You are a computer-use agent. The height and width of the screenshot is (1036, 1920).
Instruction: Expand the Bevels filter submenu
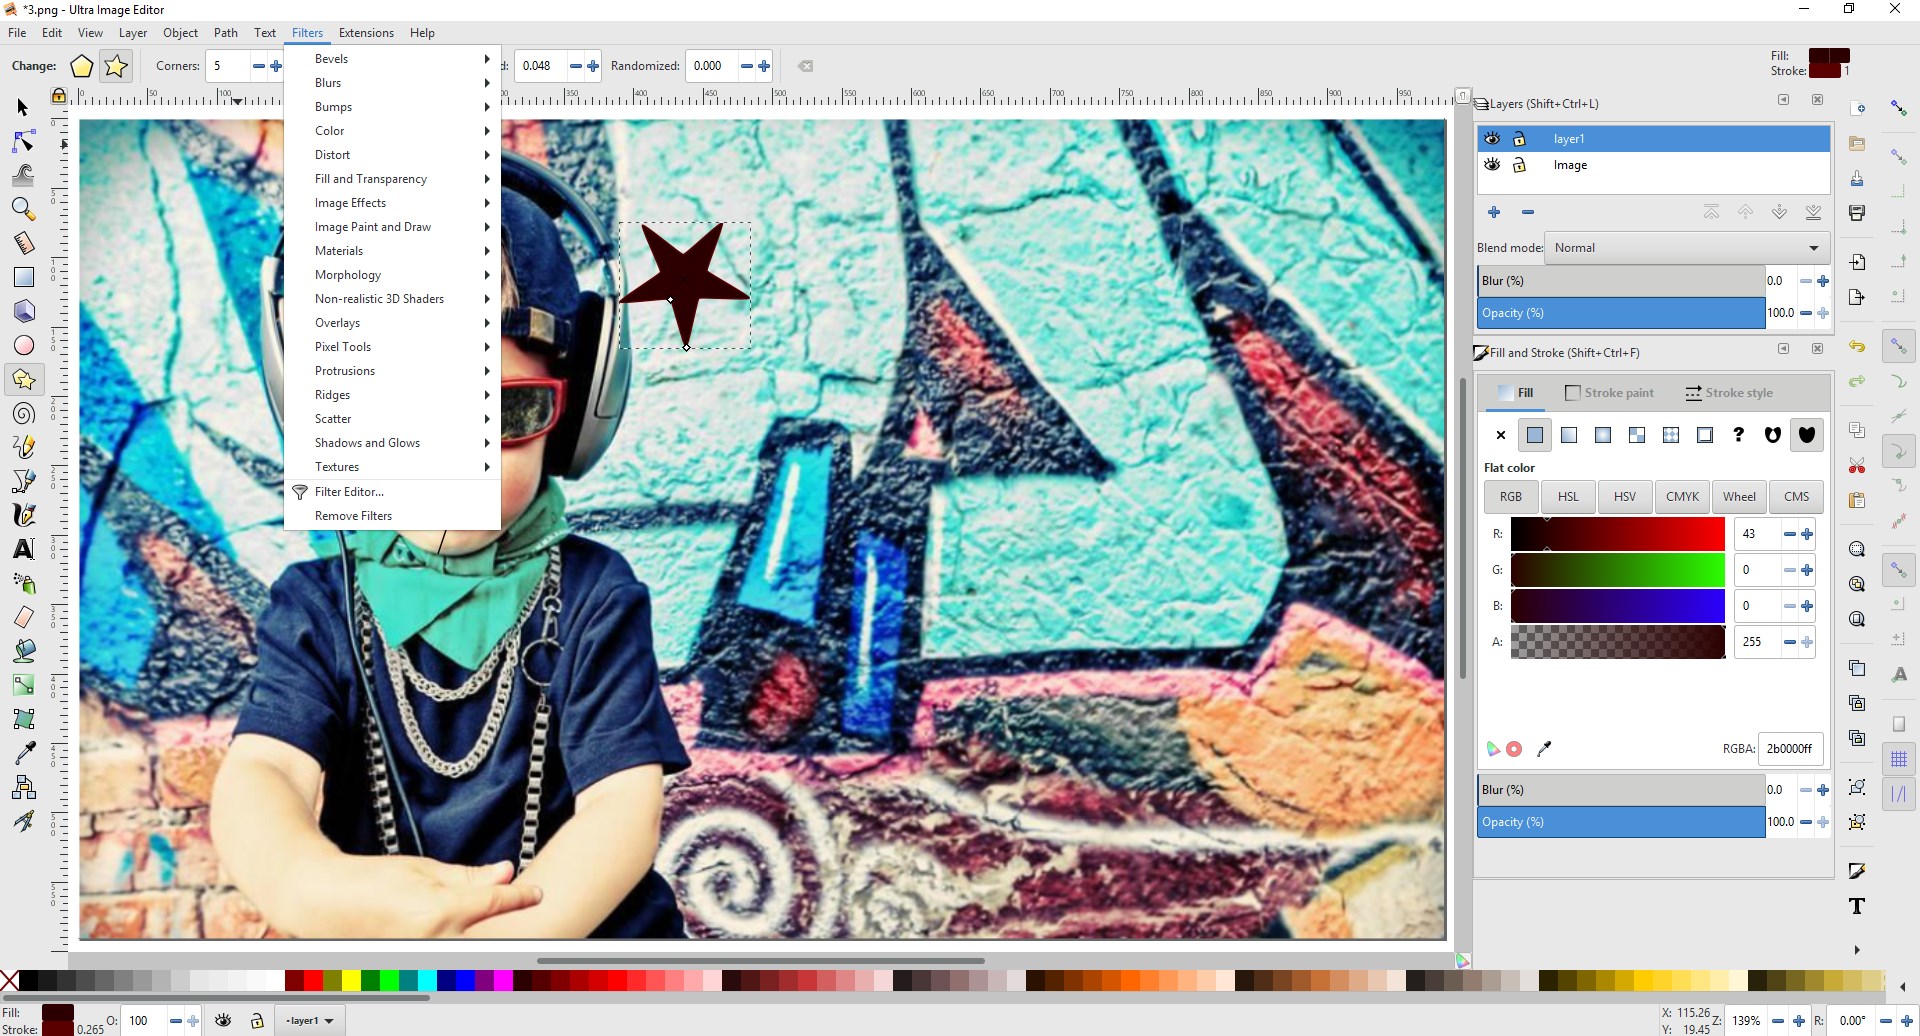[x=393, y=59]
